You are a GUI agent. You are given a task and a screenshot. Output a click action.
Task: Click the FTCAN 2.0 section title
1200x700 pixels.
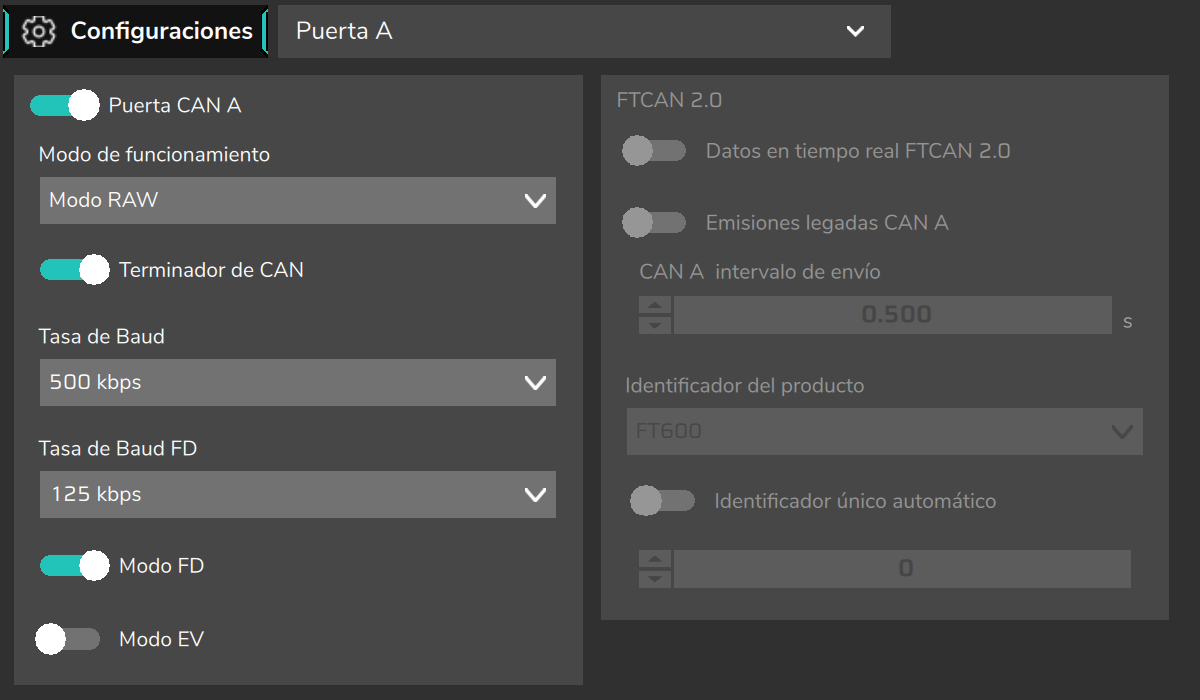[x=670, y=100]
